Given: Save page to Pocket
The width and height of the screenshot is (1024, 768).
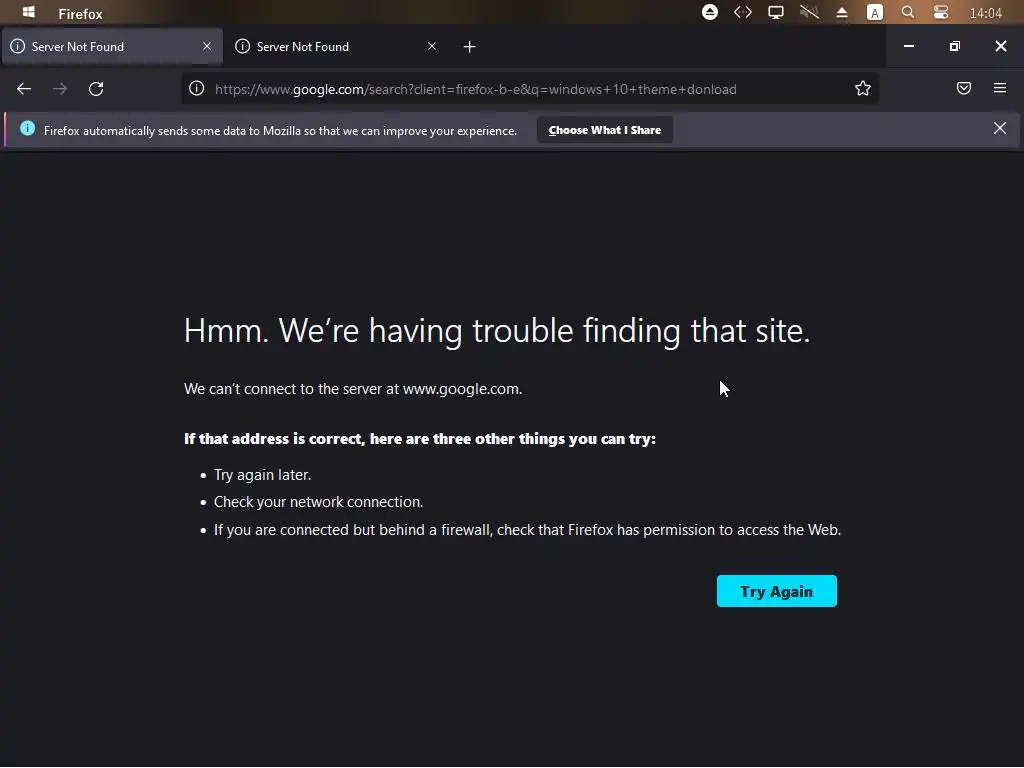Looking at the screenshot, I should coord(964,88).
